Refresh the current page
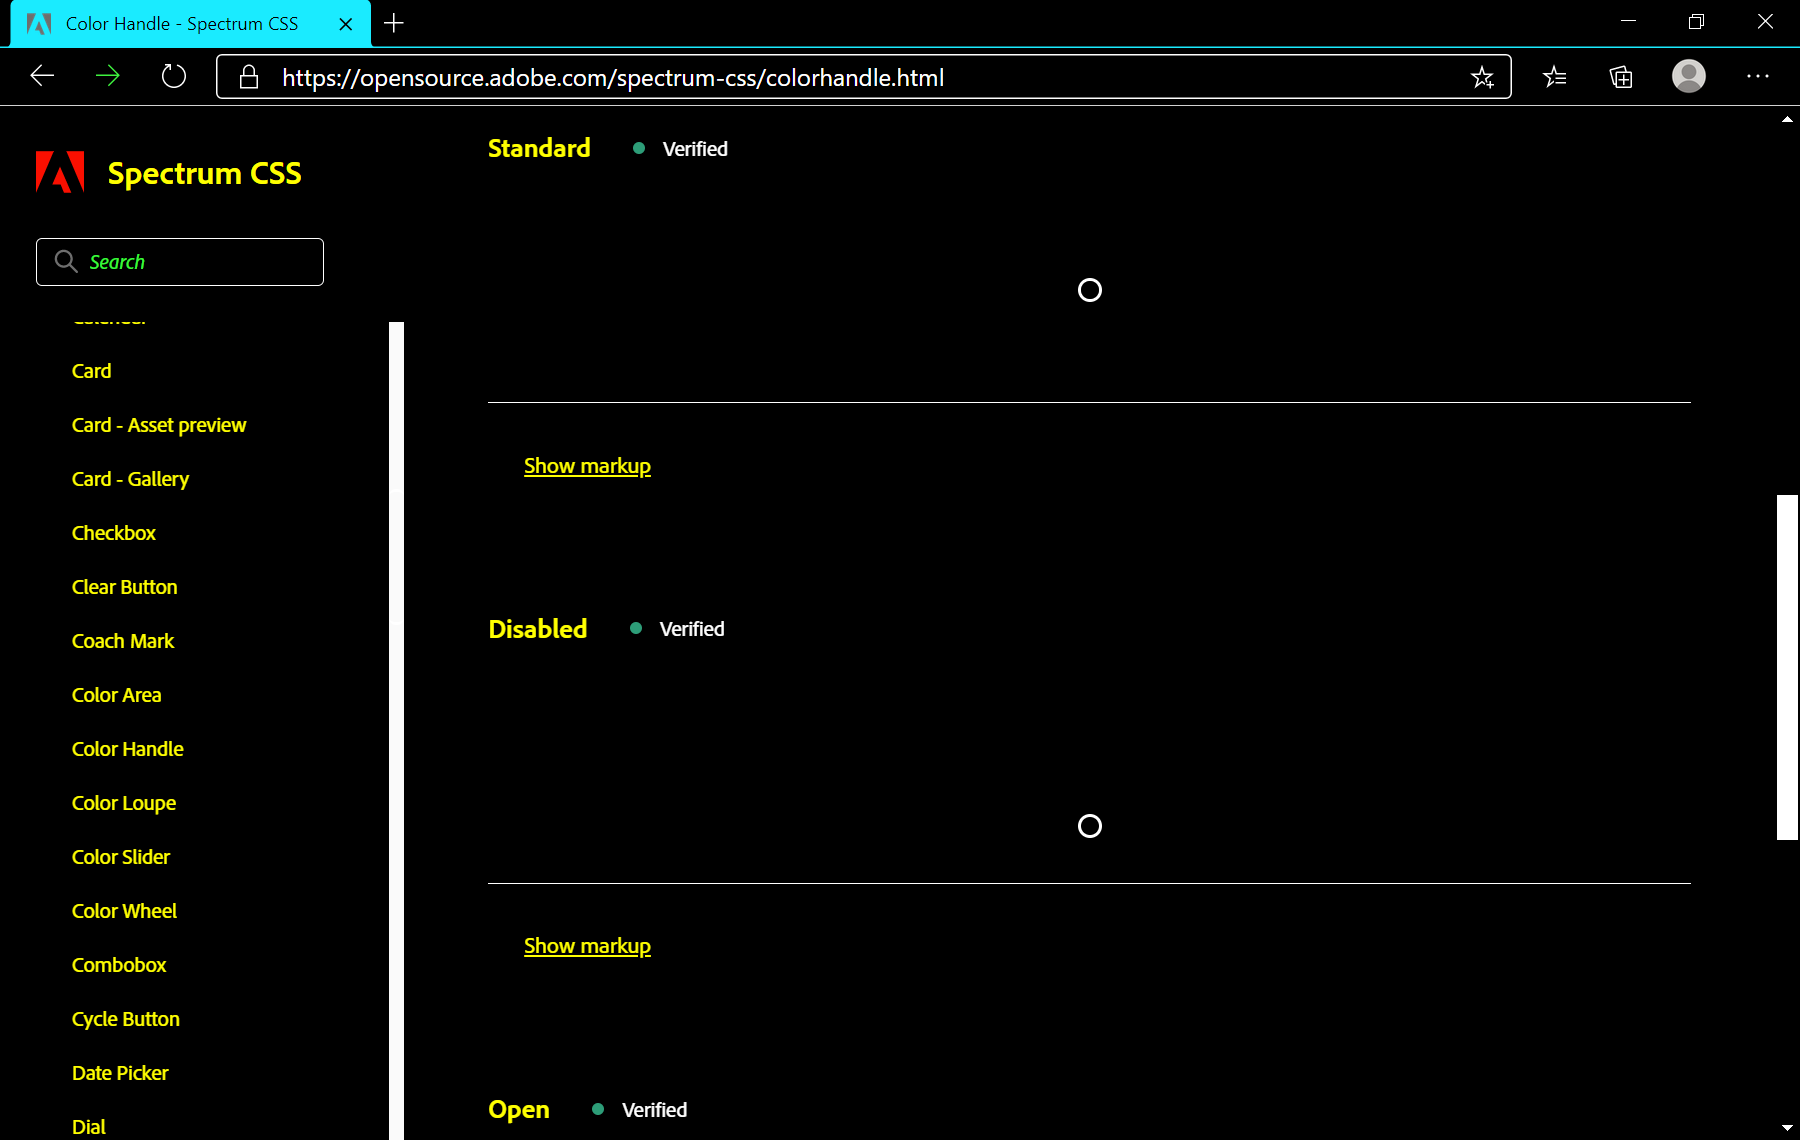 [x=173, y=76]
